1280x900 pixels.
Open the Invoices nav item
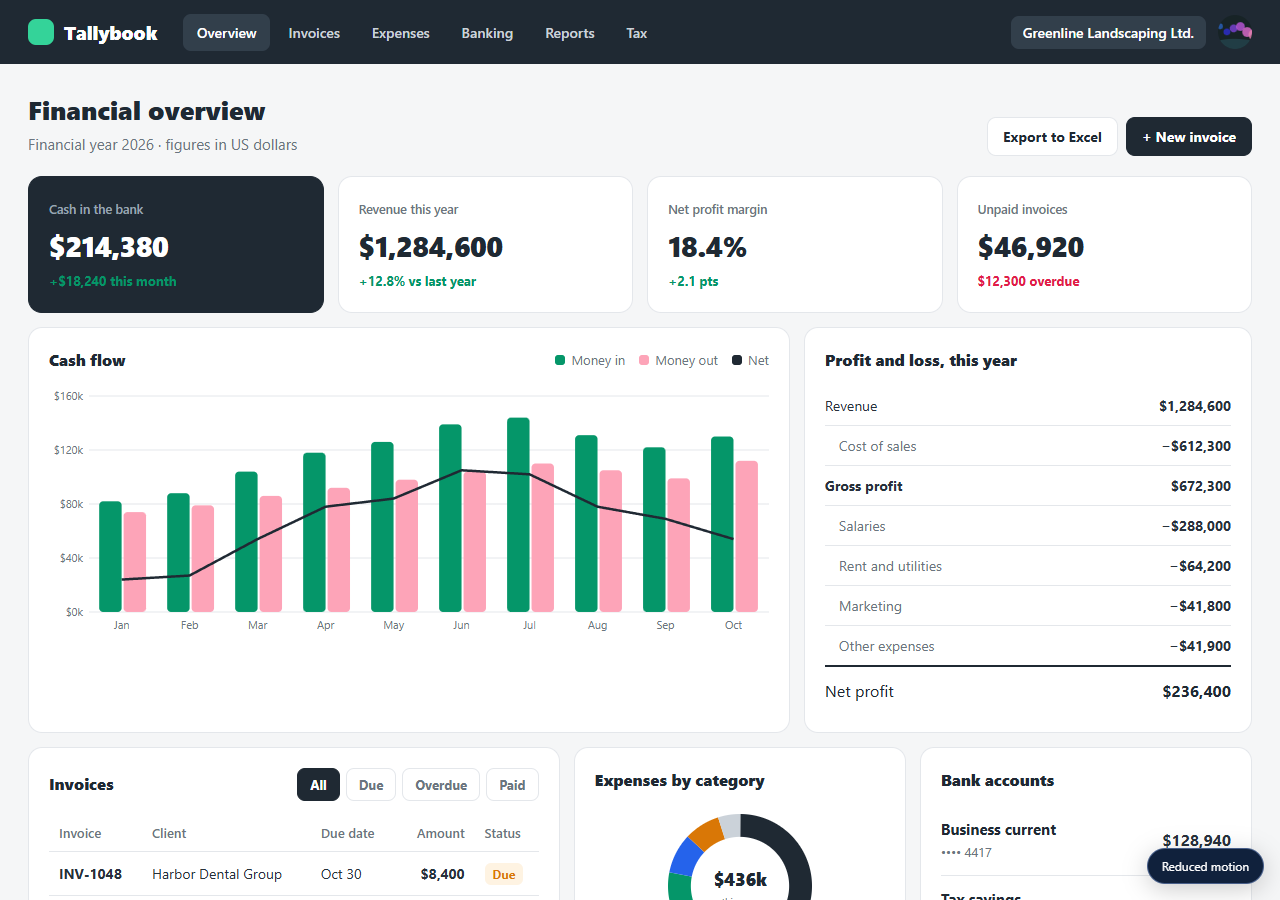(x=314, y=33)
